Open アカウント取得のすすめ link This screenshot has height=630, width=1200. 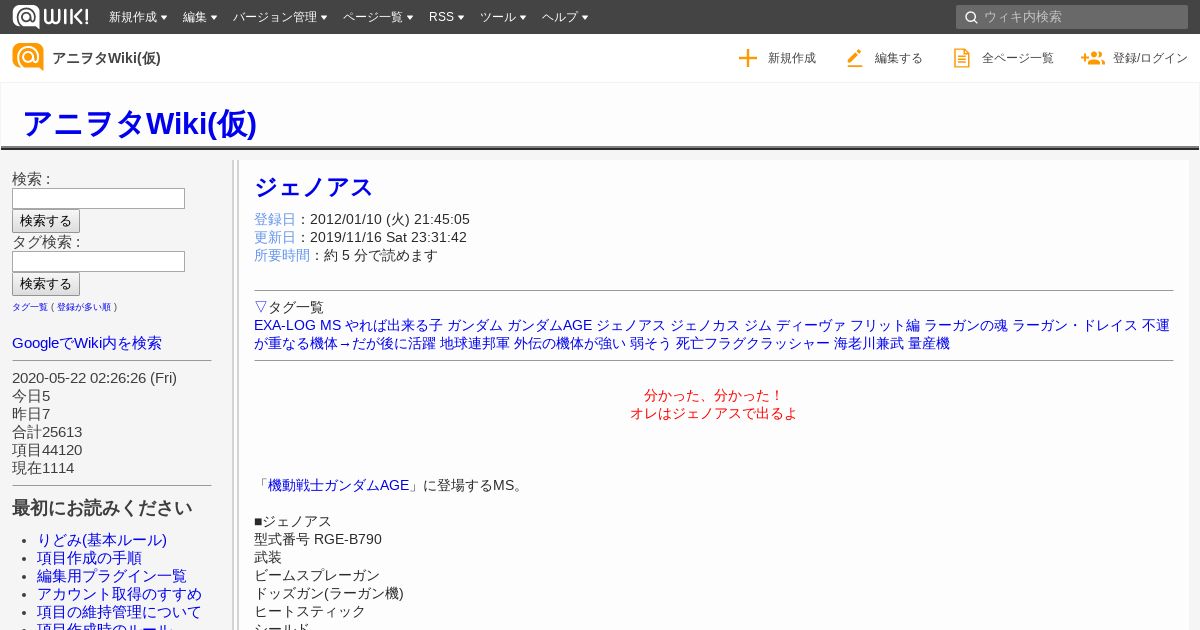click(x=119, y=594)
